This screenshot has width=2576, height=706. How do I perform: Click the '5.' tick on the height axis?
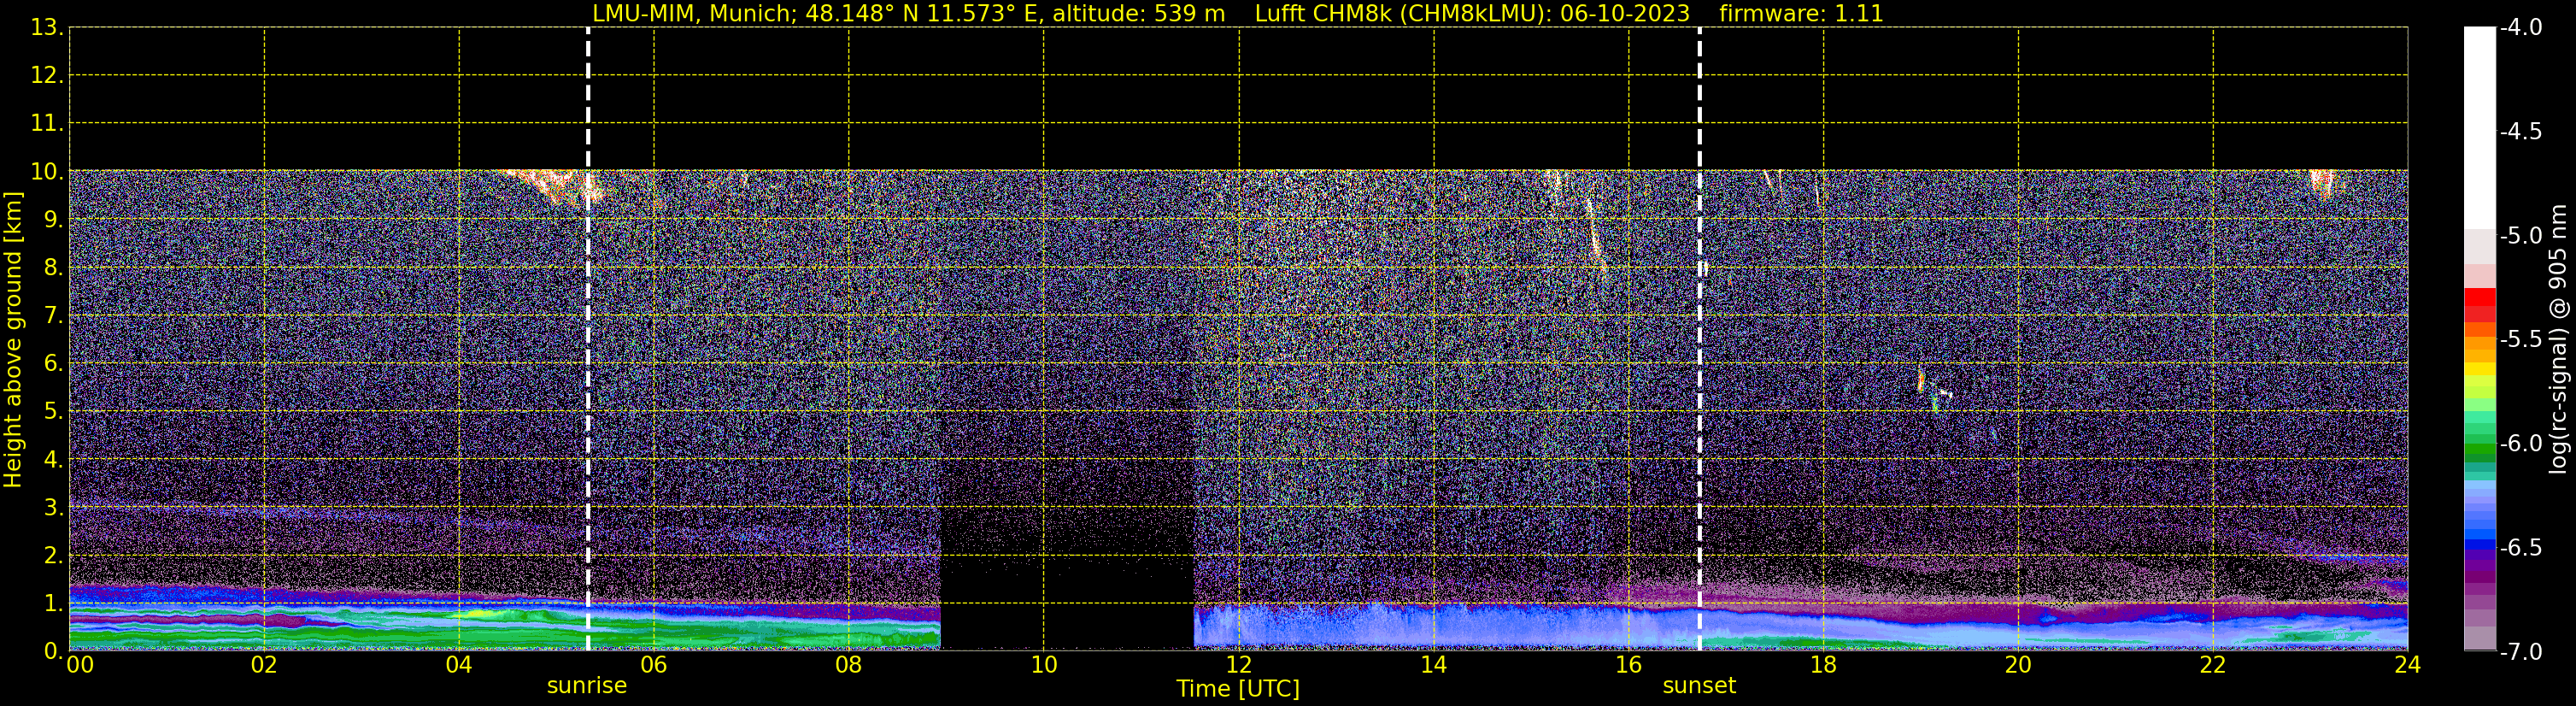53,412
